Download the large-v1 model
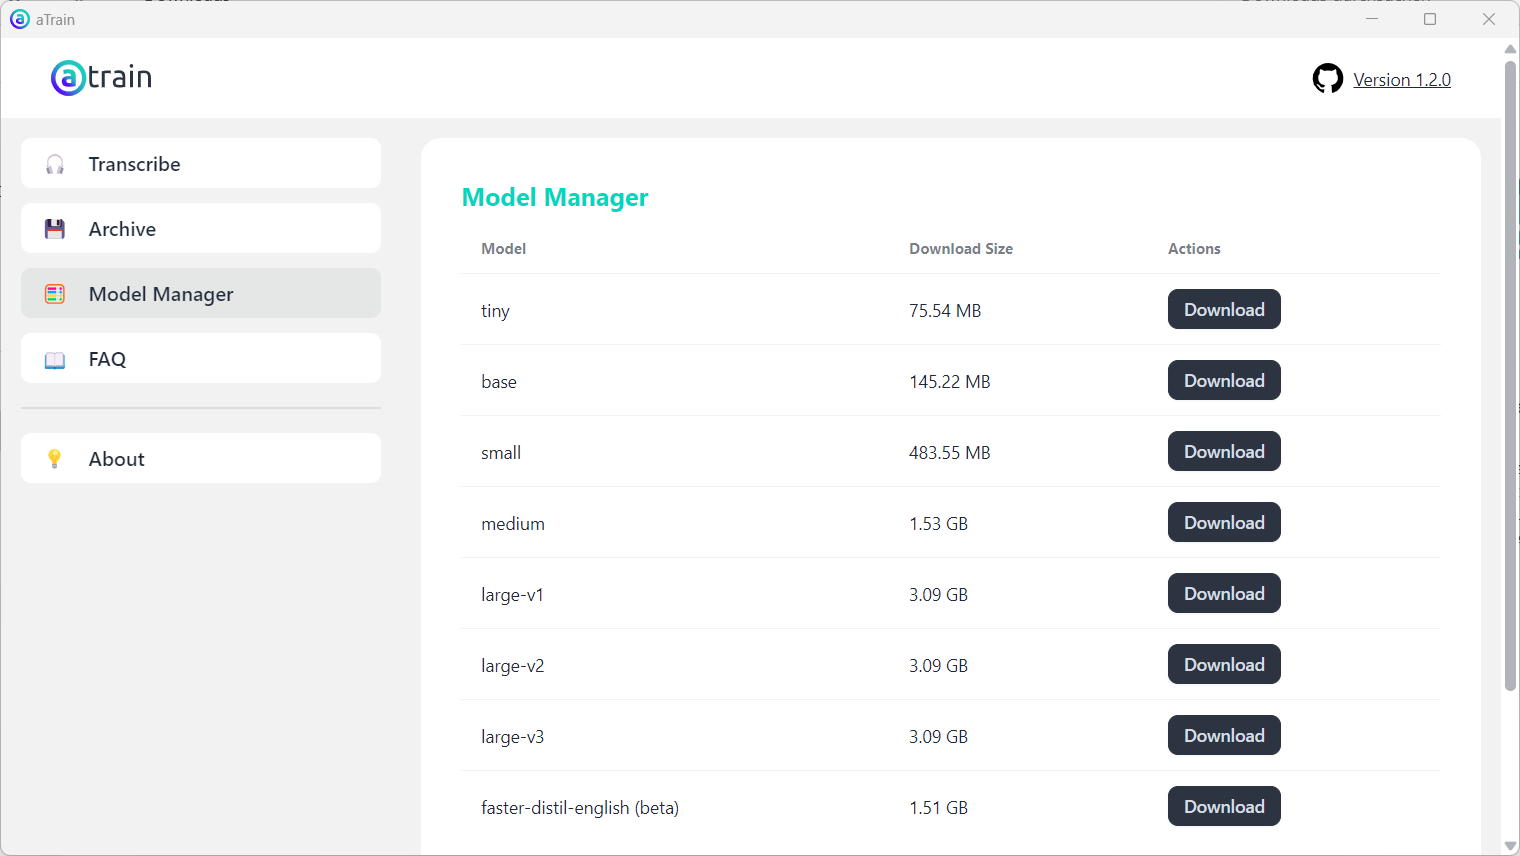1520x856 pixels. [1224, 593]
